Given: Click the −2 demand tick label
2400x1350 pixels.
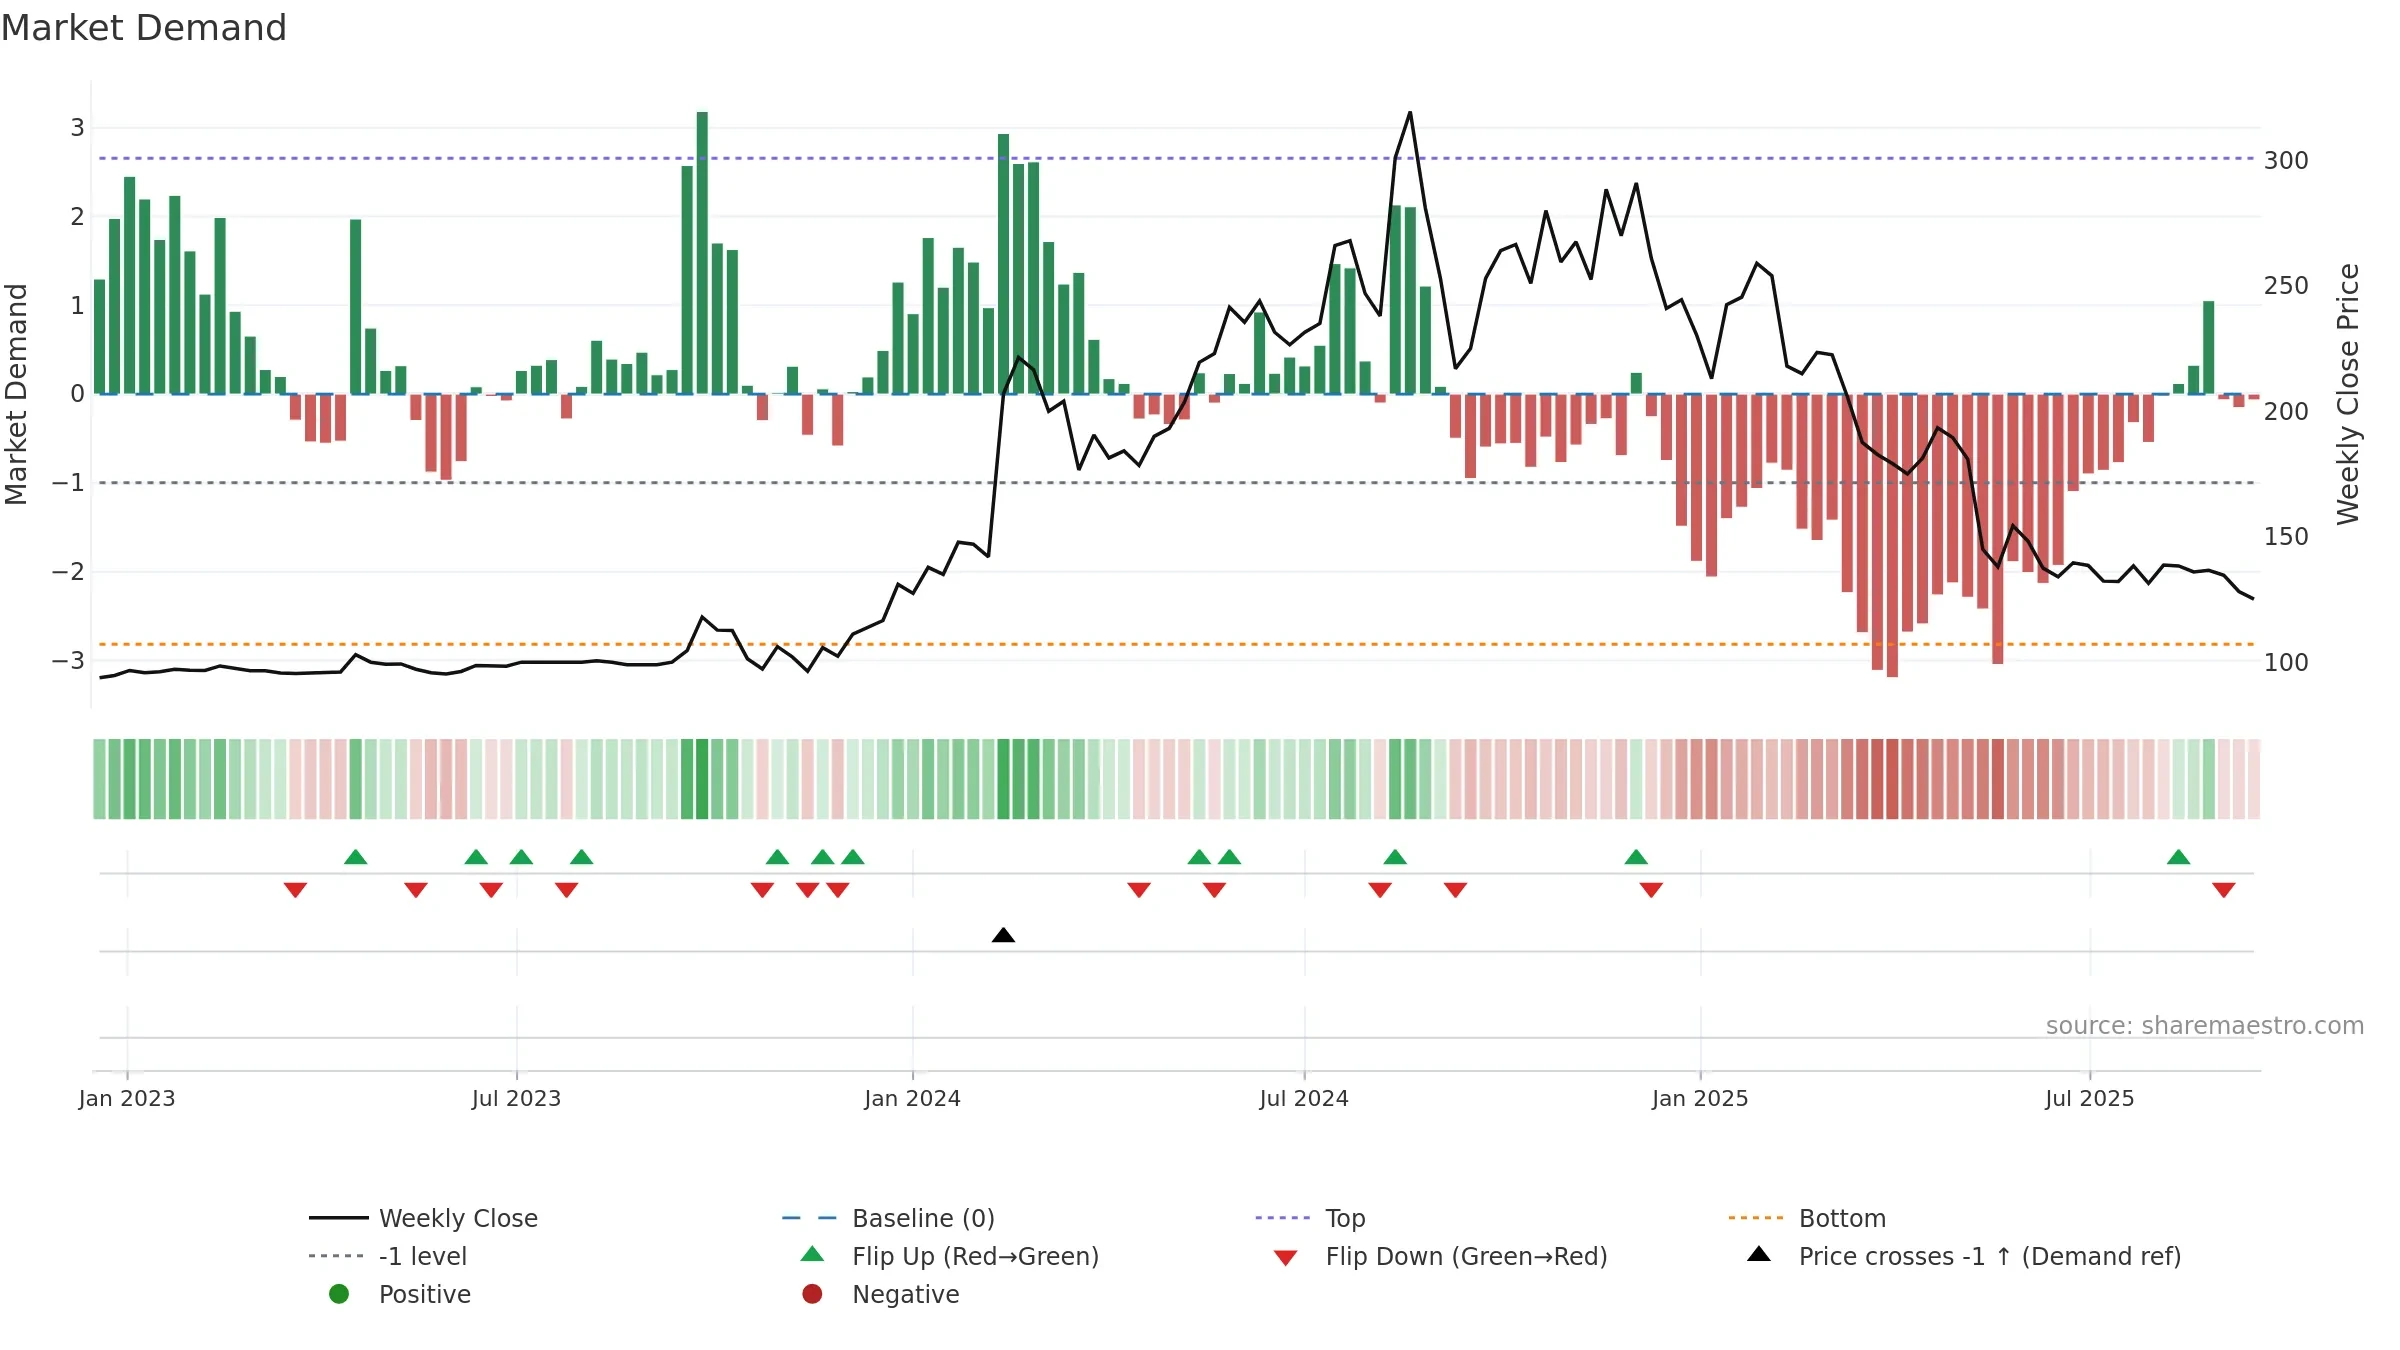Looking at the screenshot, I should pos(68,571).
